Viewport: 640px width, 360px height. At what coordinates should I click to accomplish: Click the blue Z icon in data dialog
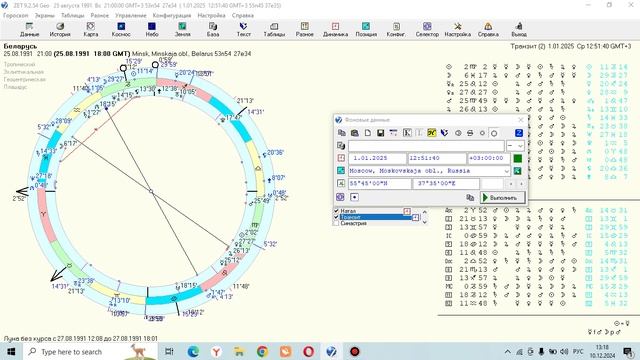519,133
